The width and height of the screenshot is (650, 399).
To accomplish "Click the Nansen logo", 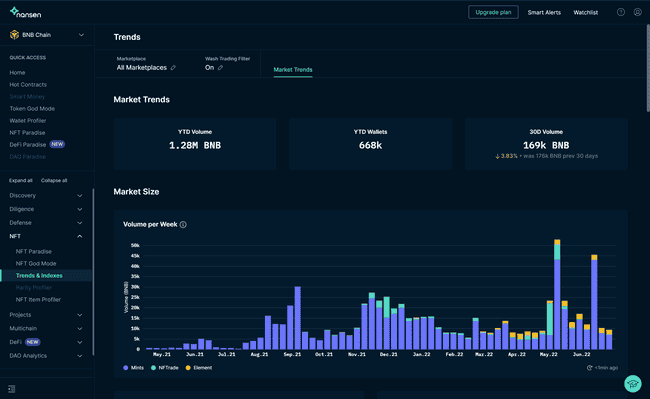I will click(25, 13).
